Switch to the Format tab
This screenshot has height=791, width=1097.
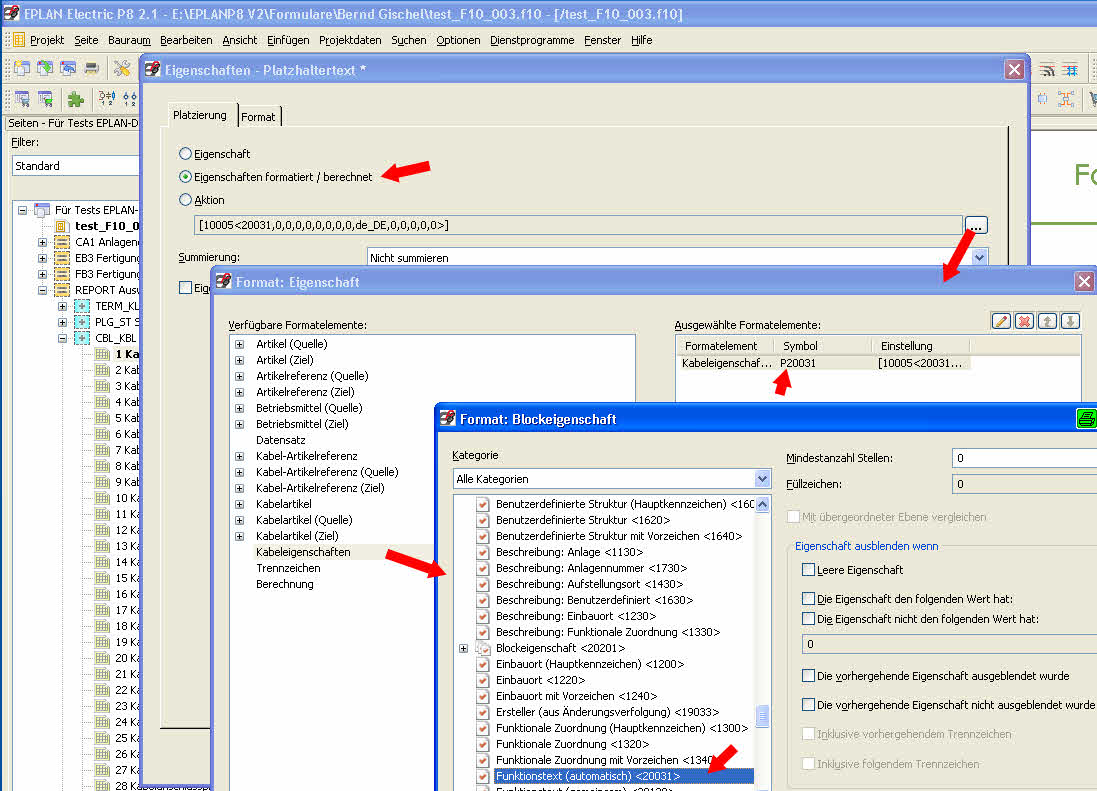pos(259,117)
